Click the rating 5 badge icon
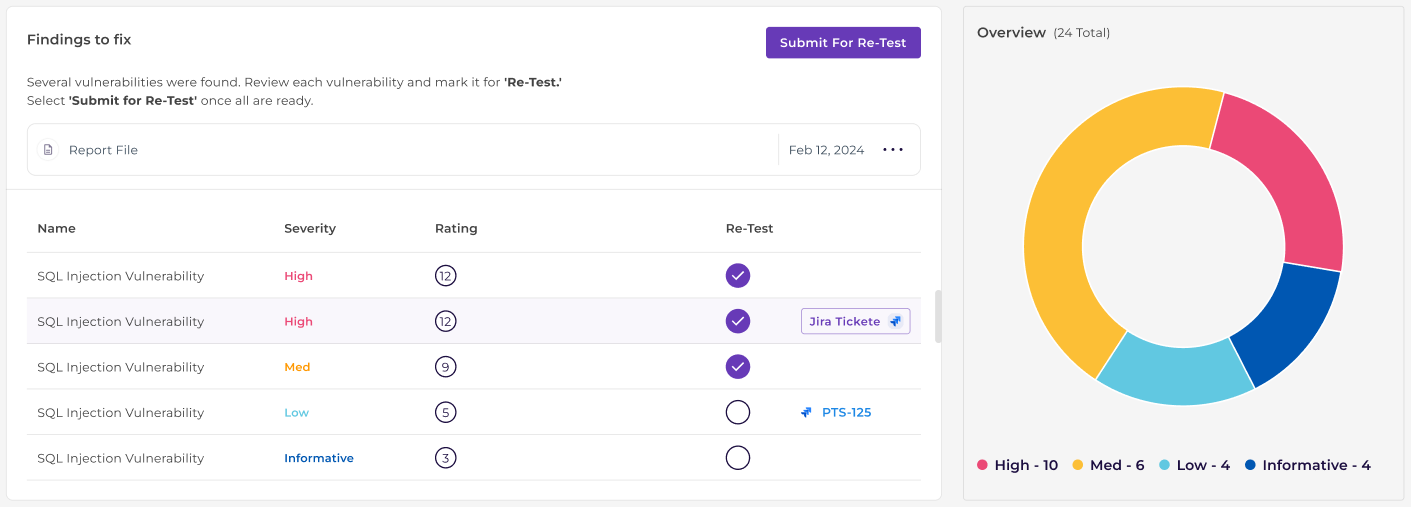The image size is (1411, 507). click(x=446, y=412)
